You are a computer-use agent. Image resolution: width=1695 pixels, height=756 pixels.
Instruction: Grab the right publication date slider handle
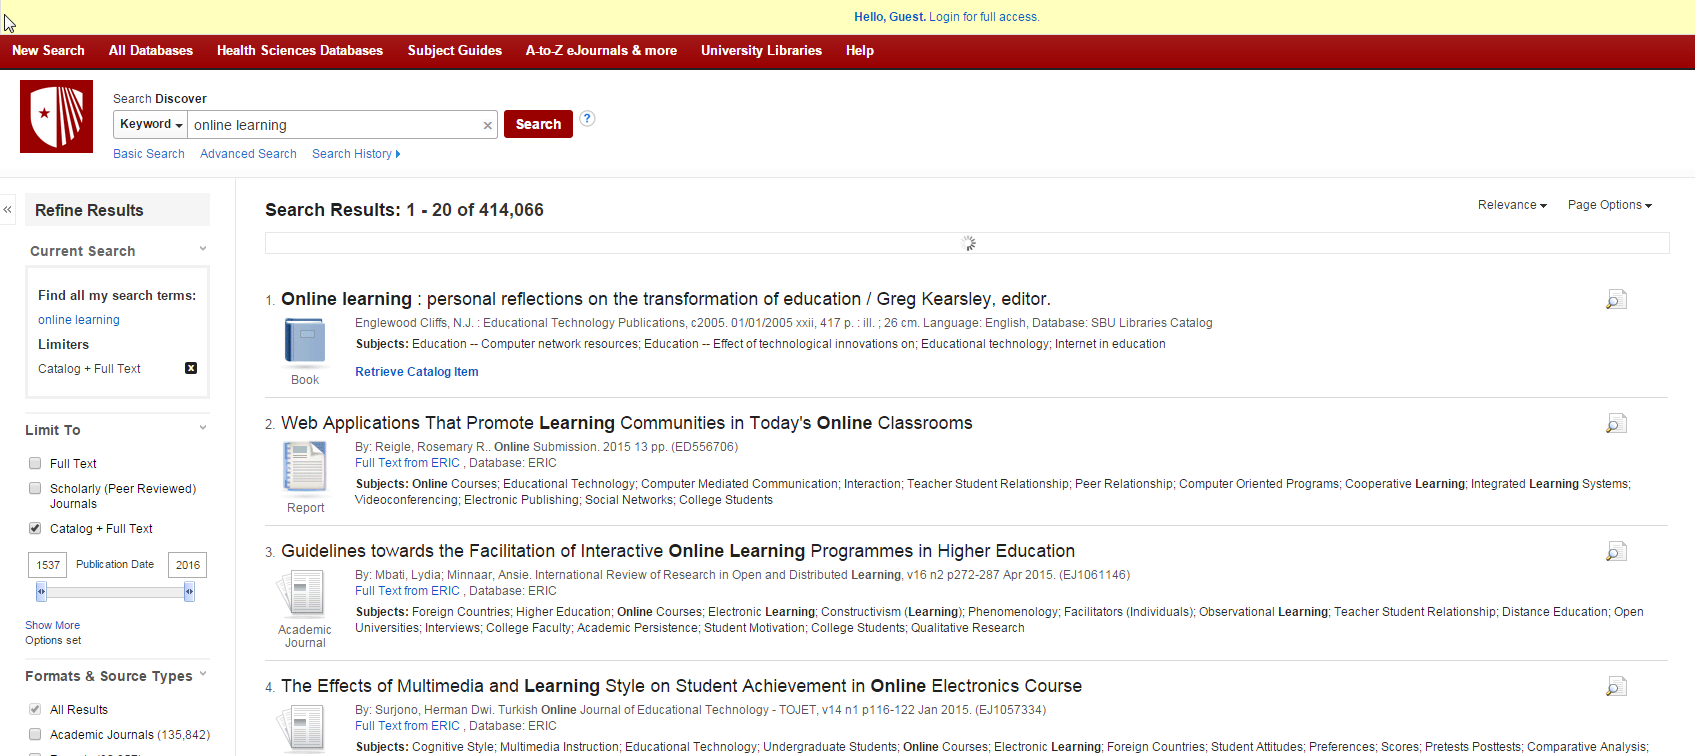pos(189,592)
